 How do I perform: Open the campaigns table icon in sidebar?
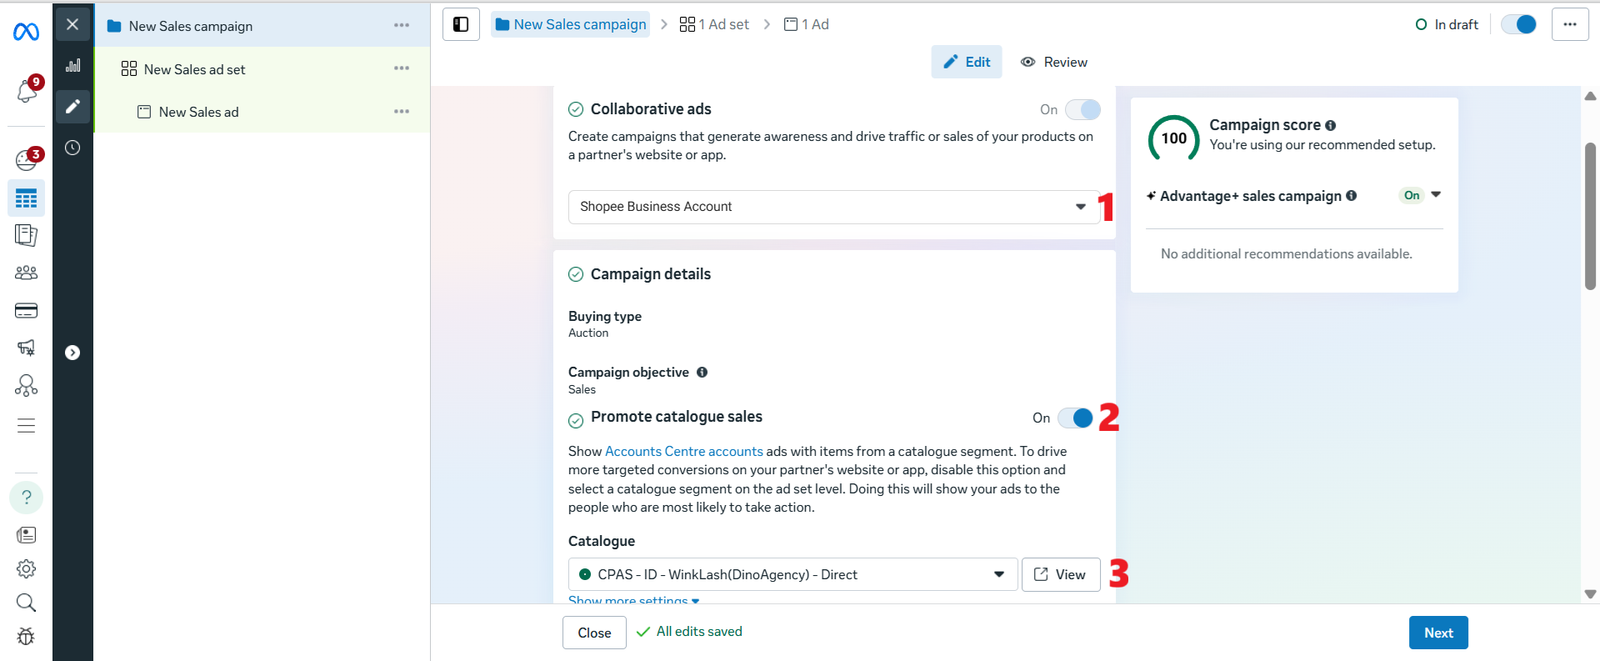26,199
